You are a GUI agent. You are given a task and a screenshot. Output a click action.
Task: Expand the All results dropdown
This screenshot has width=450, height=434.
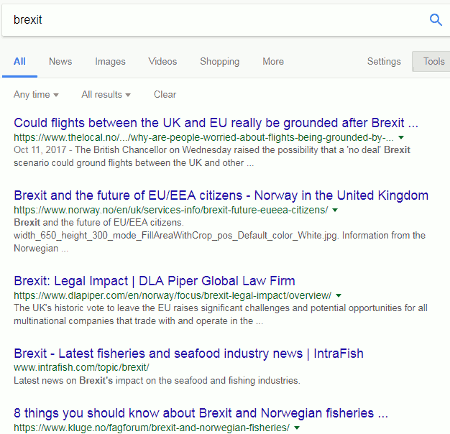pyautogui.click(x=106, y=95)
